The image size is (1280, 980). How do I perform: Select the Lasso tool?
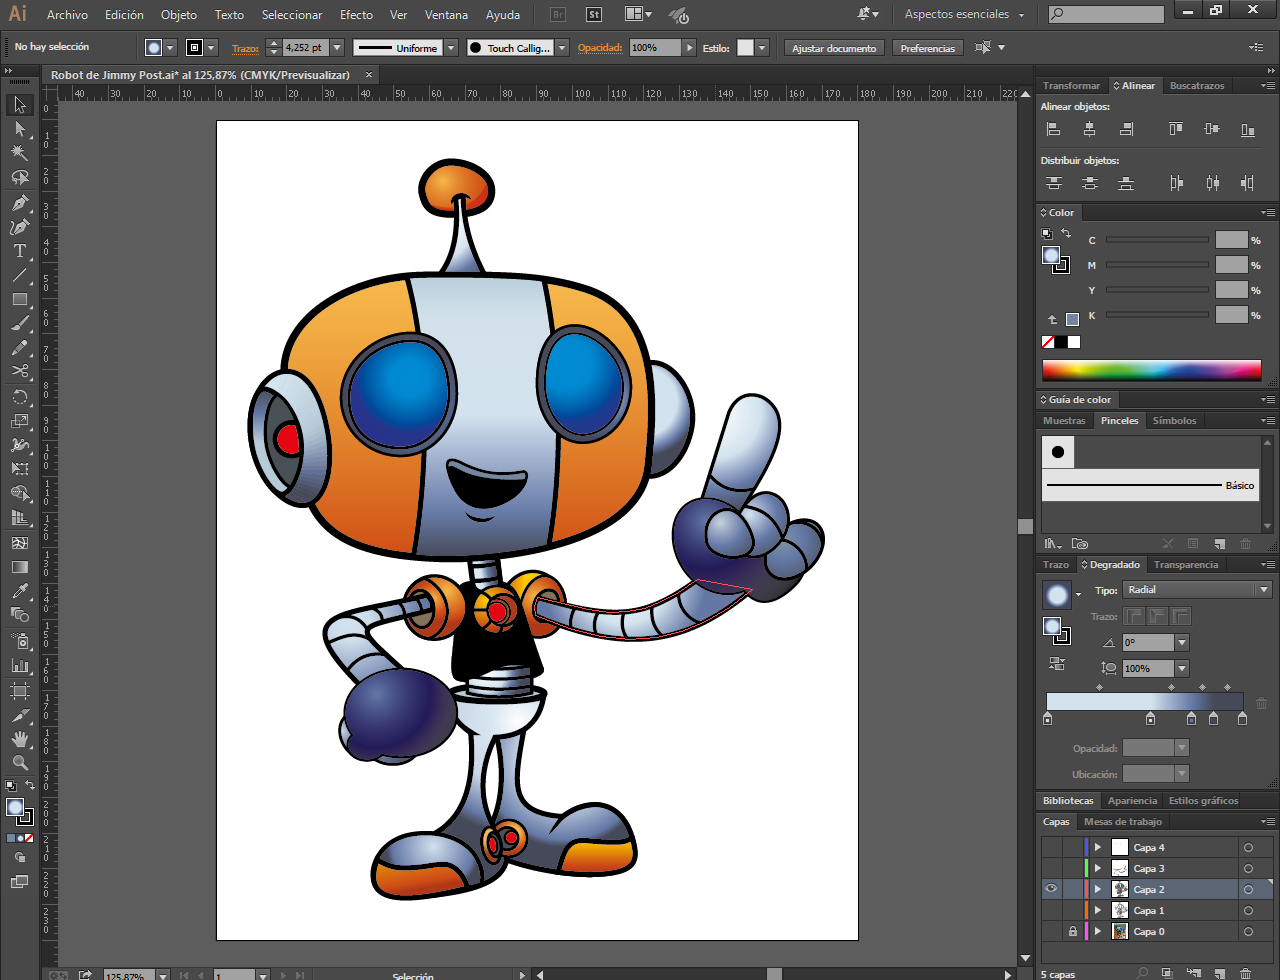[19, 178]
